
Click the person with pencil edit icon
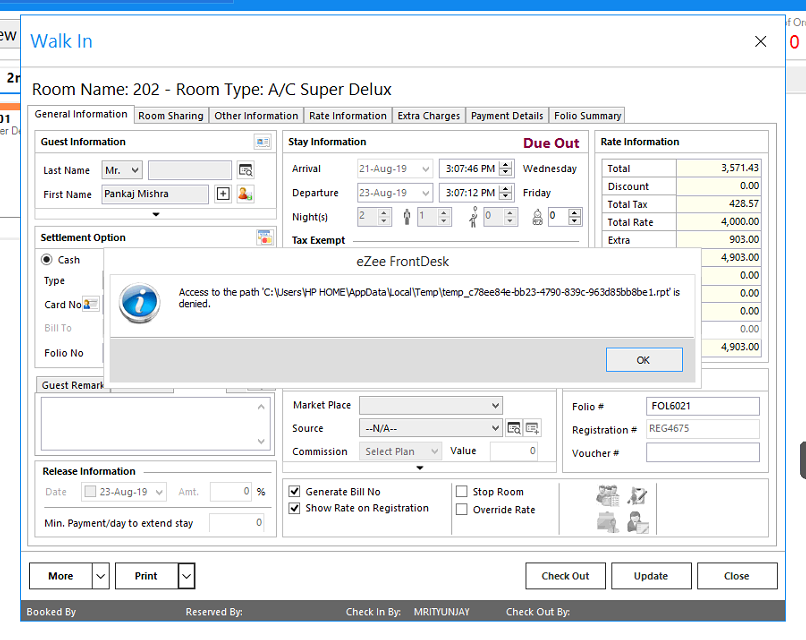tap(637, 496)
